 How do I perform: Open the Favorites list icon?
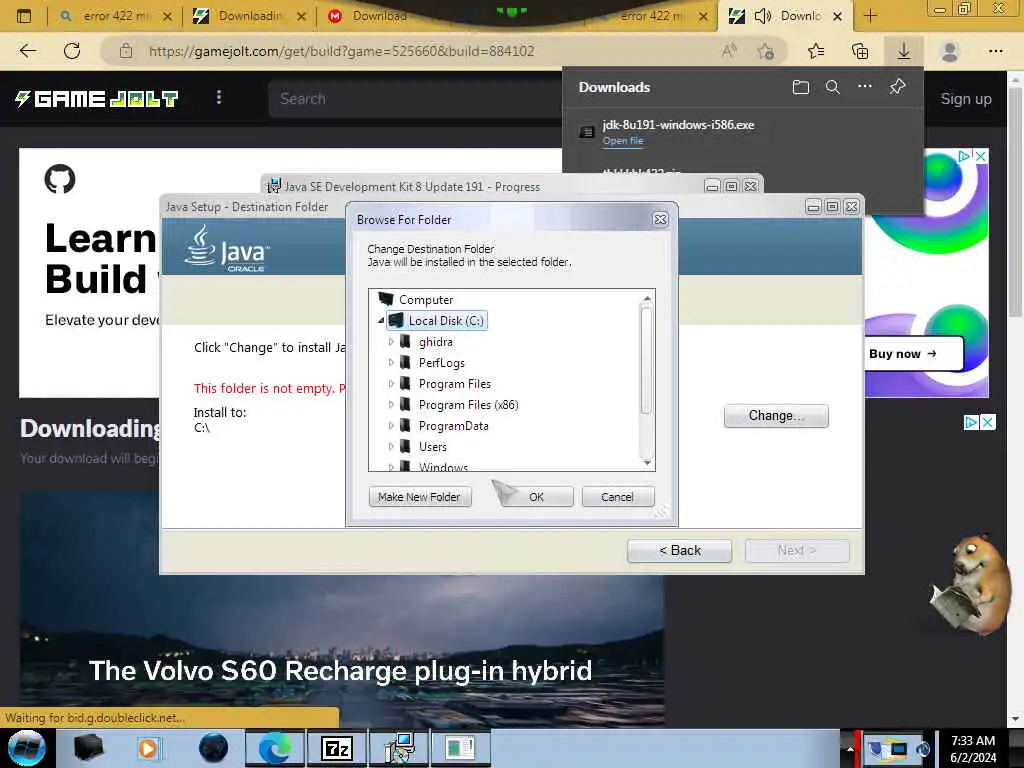[816, 51]
